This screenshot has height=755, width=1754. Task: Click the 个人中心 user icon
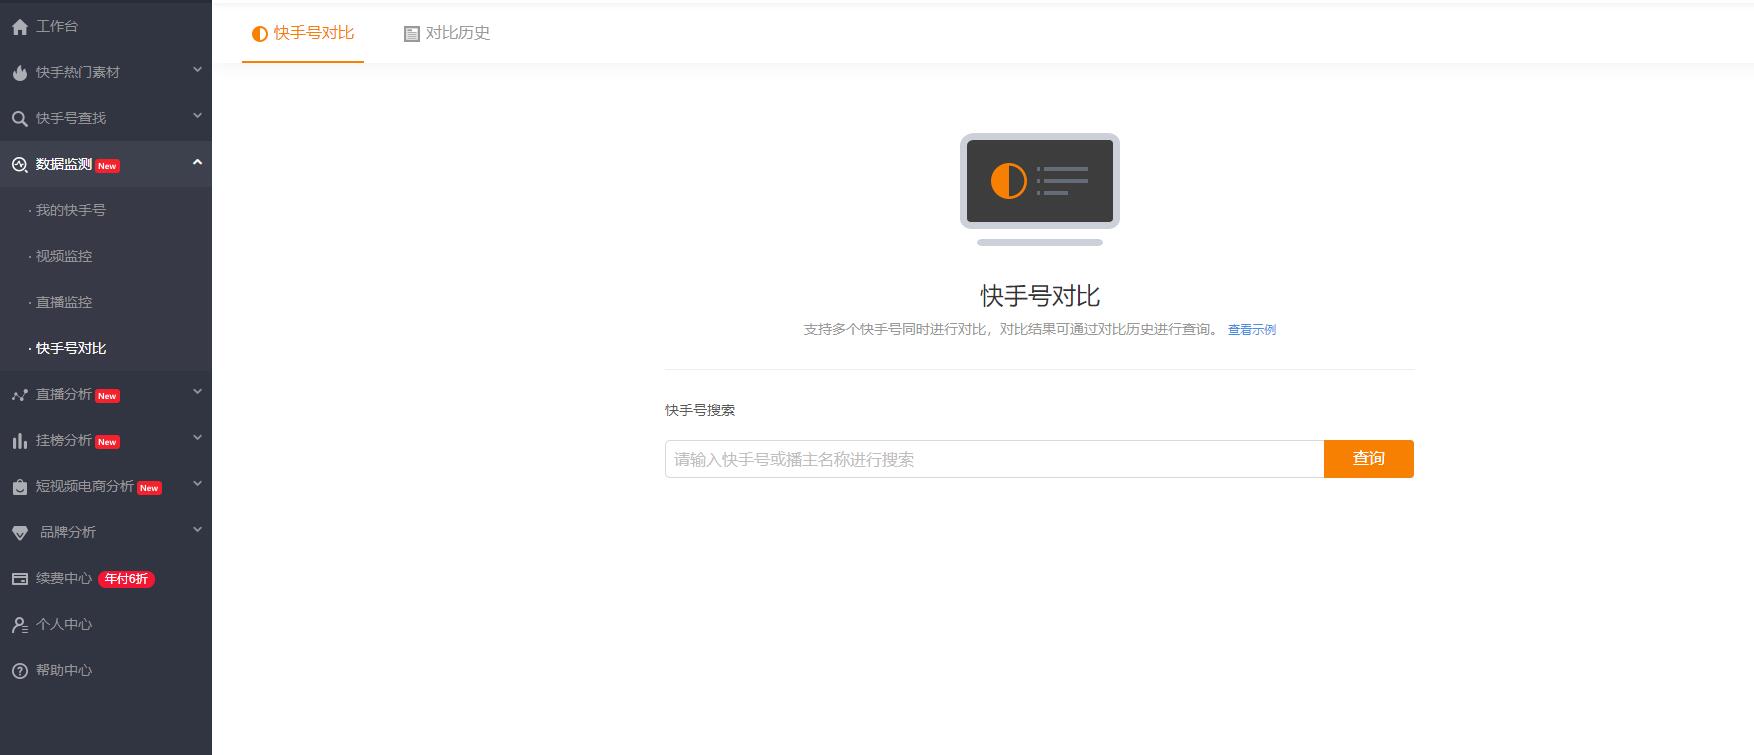point(19,625)
